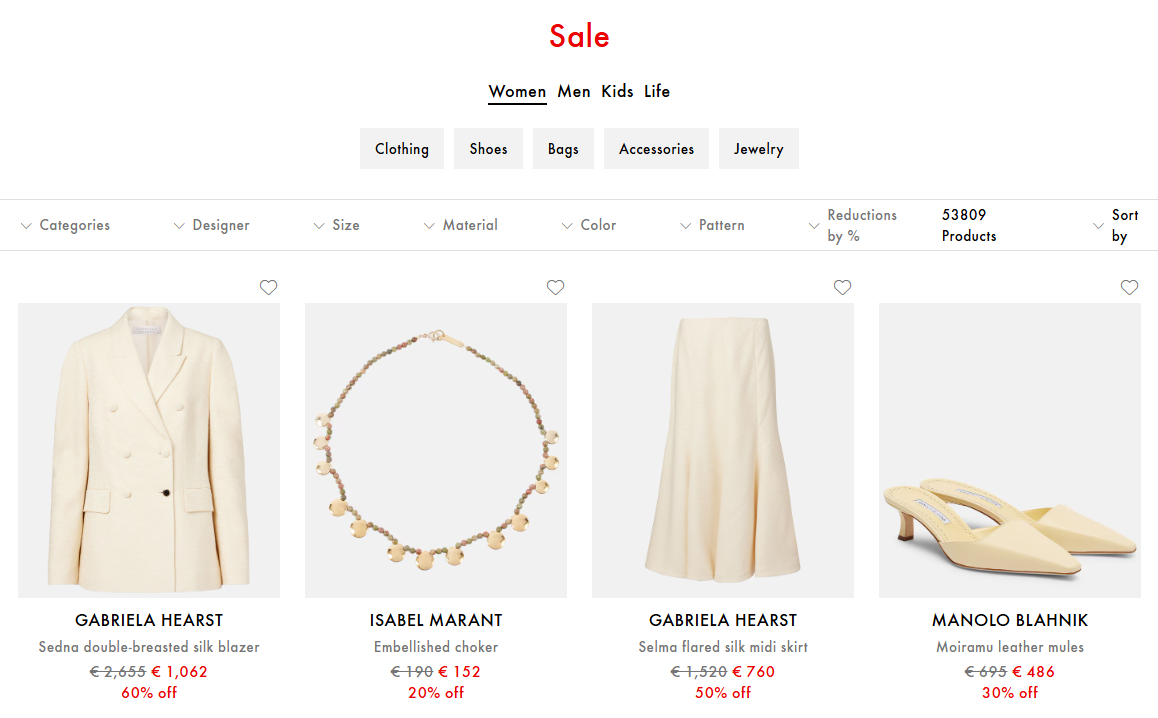Expand the Categories filter
Image resolution: width=1158 pixels, height=718 pixels.
click(x=66, y=225)
